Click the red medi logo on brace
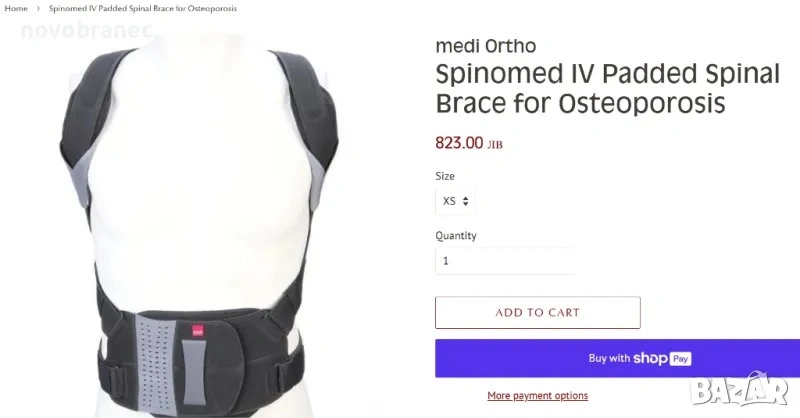800x418 pixels. tap(198, 331)
